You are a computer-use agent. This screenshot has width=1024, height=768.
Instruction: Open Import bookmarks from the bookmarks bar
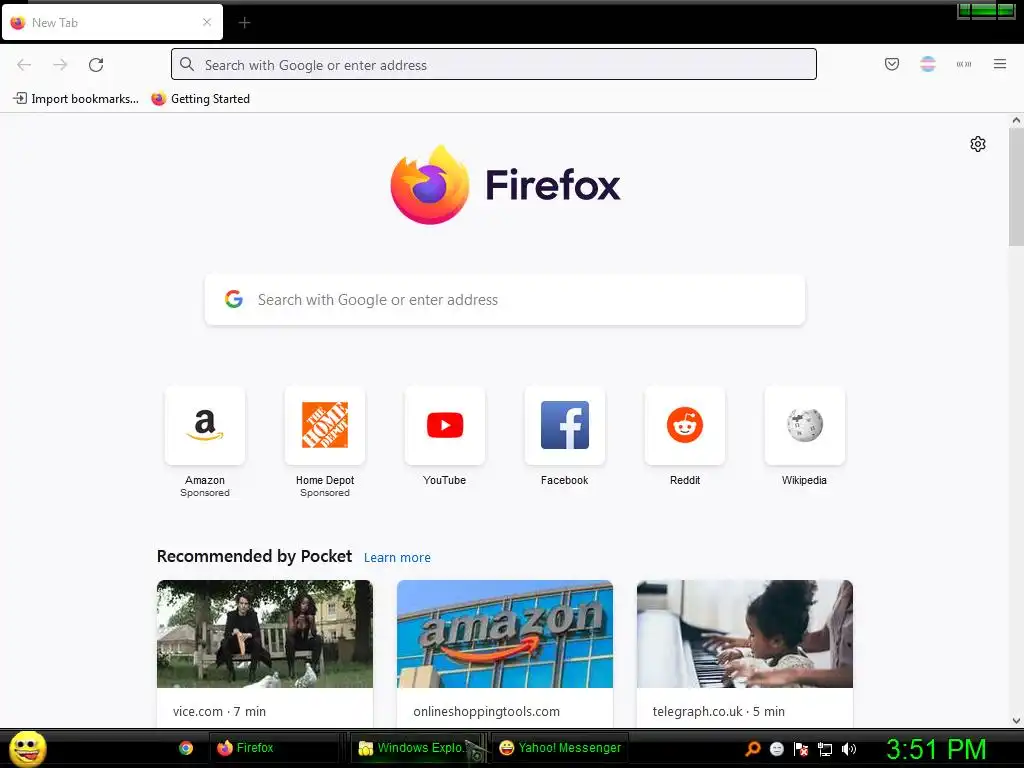coord(76,99)
